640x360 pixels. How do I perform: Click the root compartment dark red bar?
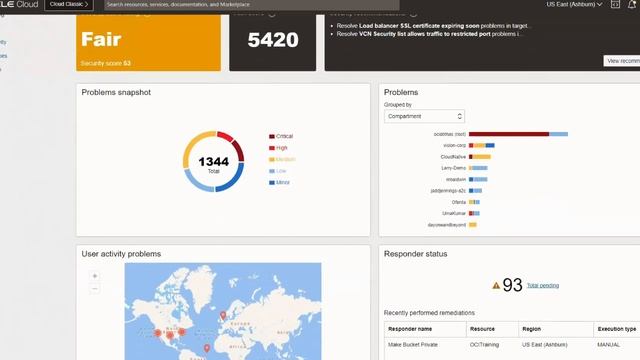point(509,134)
